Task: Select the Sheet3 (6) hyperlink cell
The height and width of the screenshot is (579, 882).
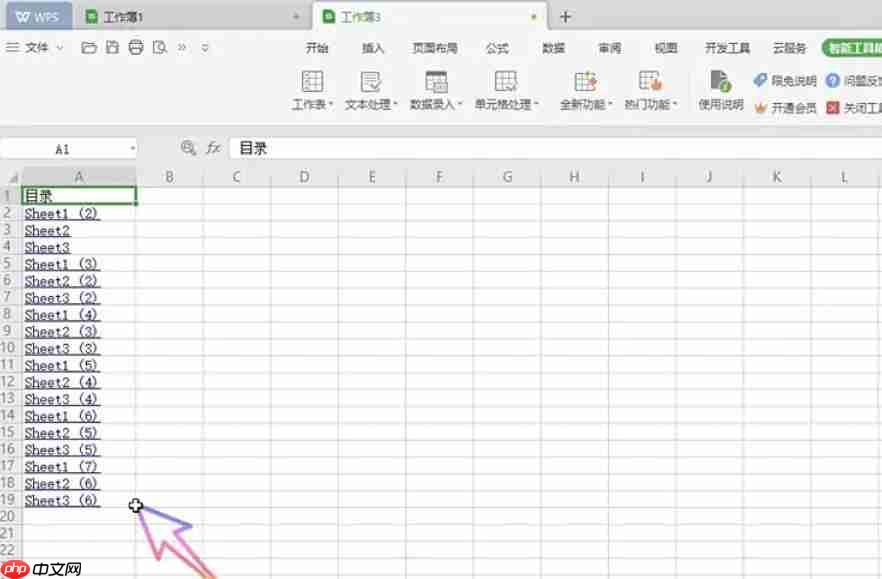Action: [x=61, y=500]
